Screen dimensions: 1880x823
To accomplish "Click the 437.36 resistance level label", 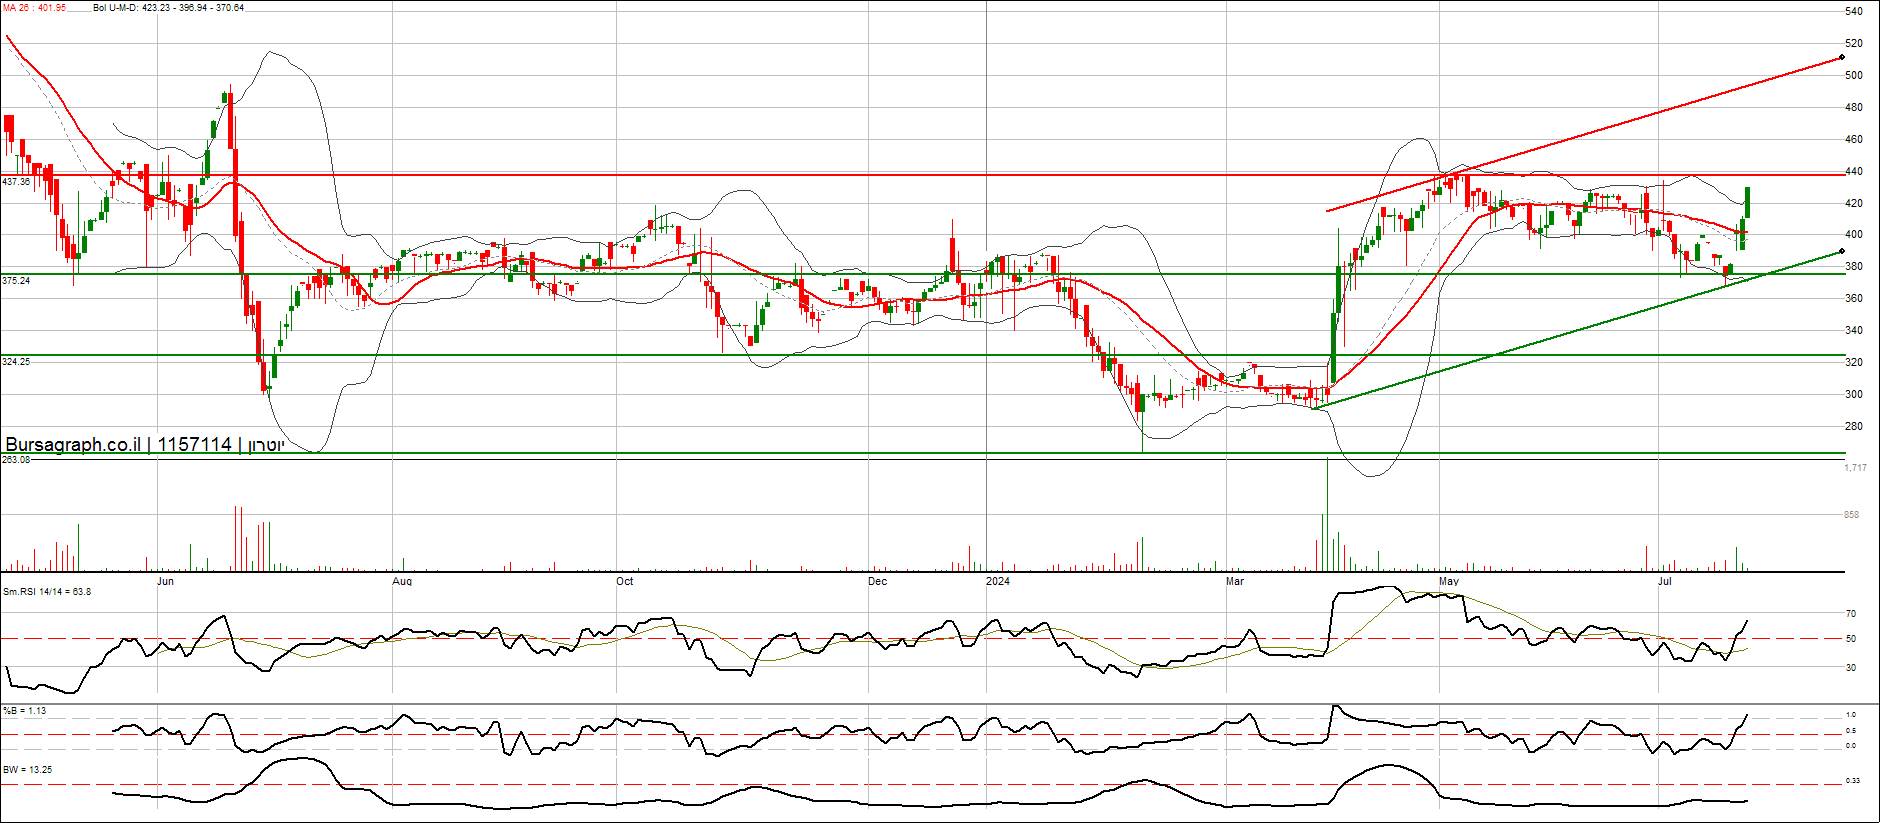I will (x=16, y=182).
